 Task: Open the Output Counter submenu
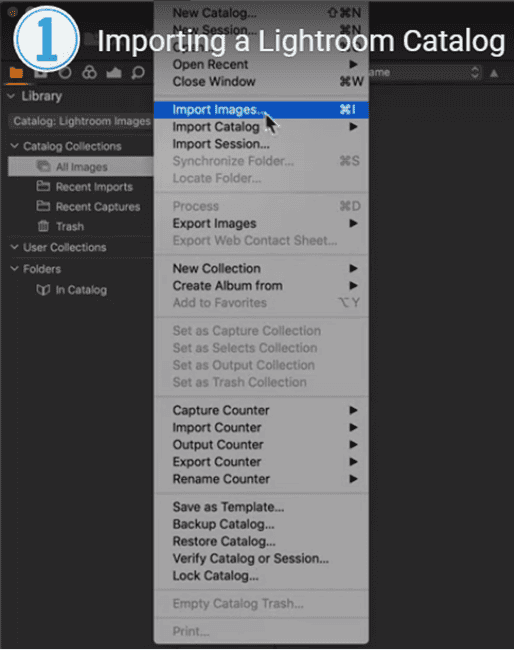261,445
